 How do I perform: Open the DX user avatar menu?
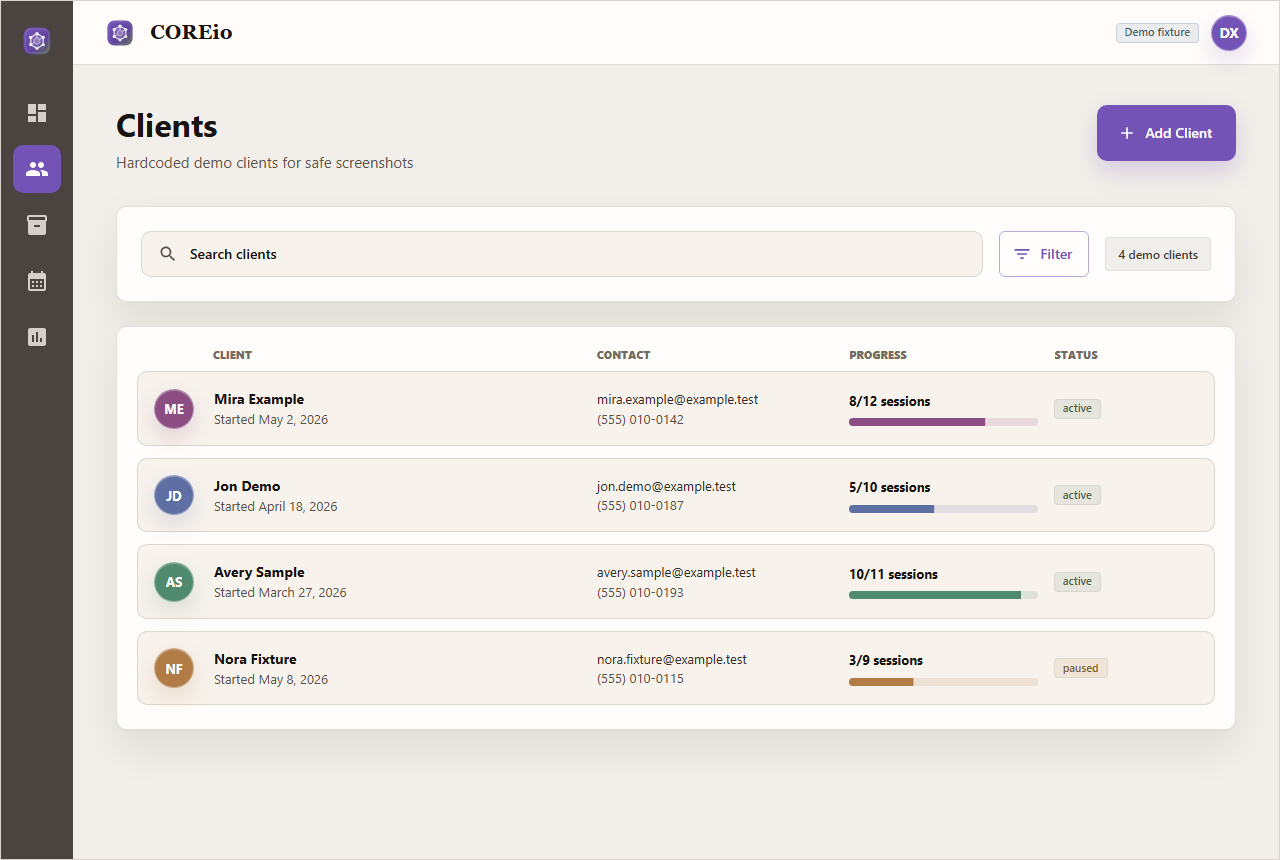(1229, 33)
